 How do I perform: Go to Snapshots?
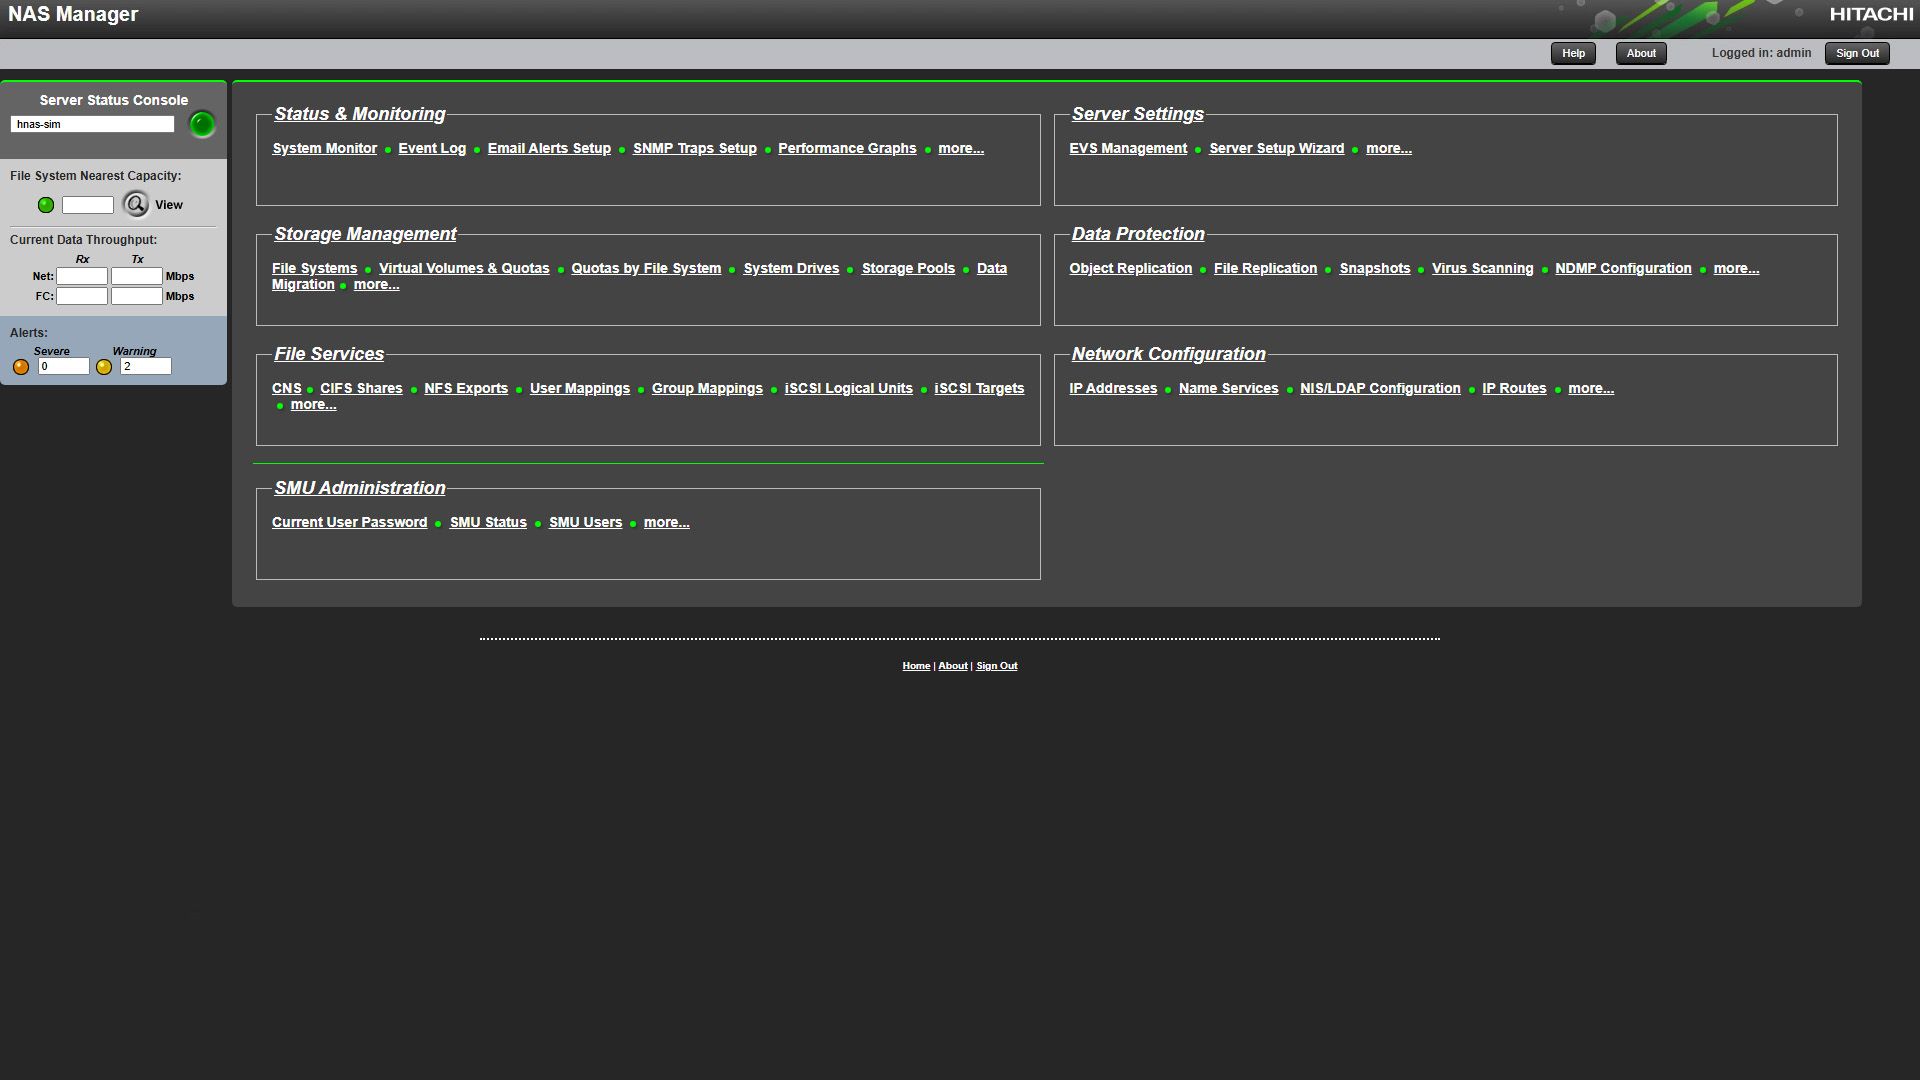1375,268
